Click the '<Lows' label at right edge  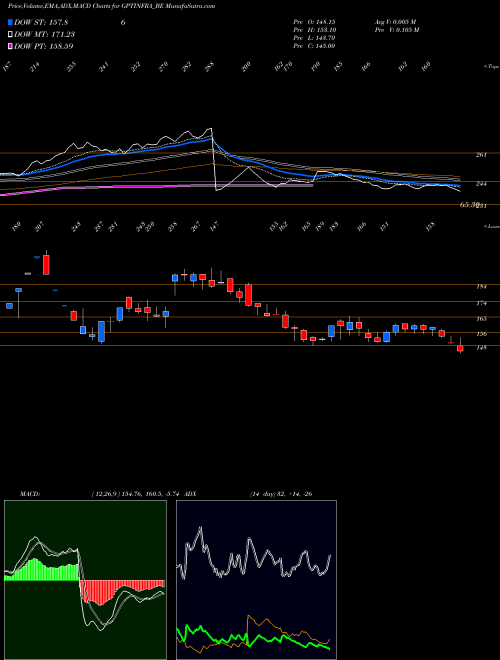point(492,226)
